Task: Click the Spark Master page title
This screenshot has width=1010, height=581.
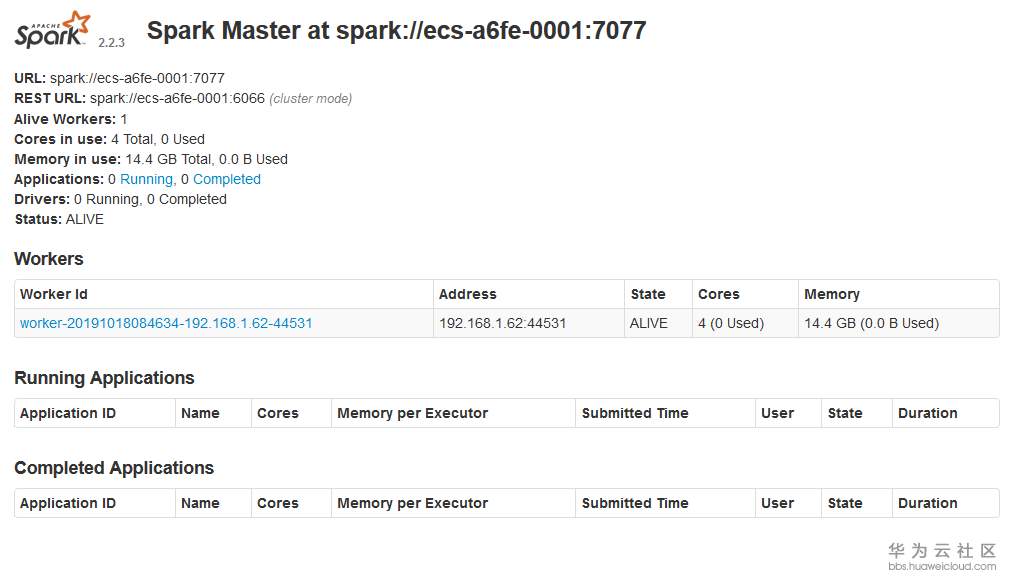Action: point(396,31)
